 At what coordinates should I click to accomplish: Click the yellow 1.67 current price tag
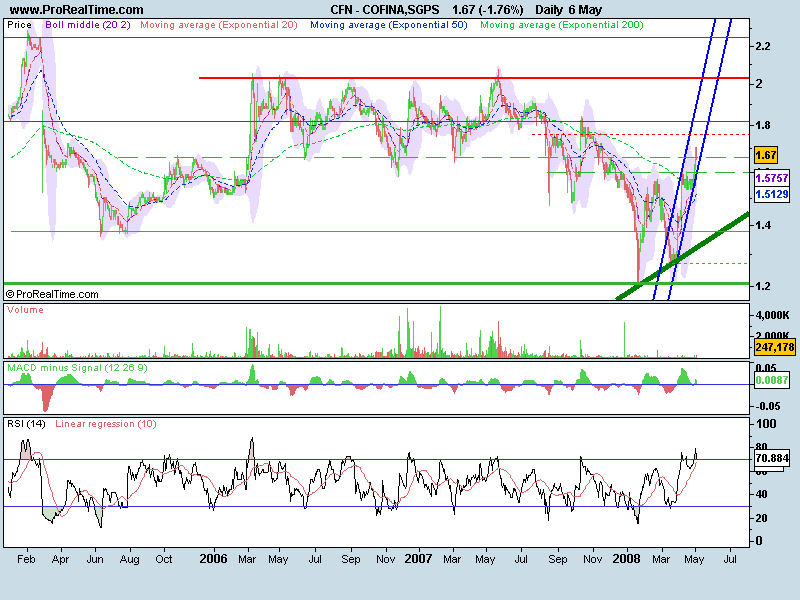[765, 155]
